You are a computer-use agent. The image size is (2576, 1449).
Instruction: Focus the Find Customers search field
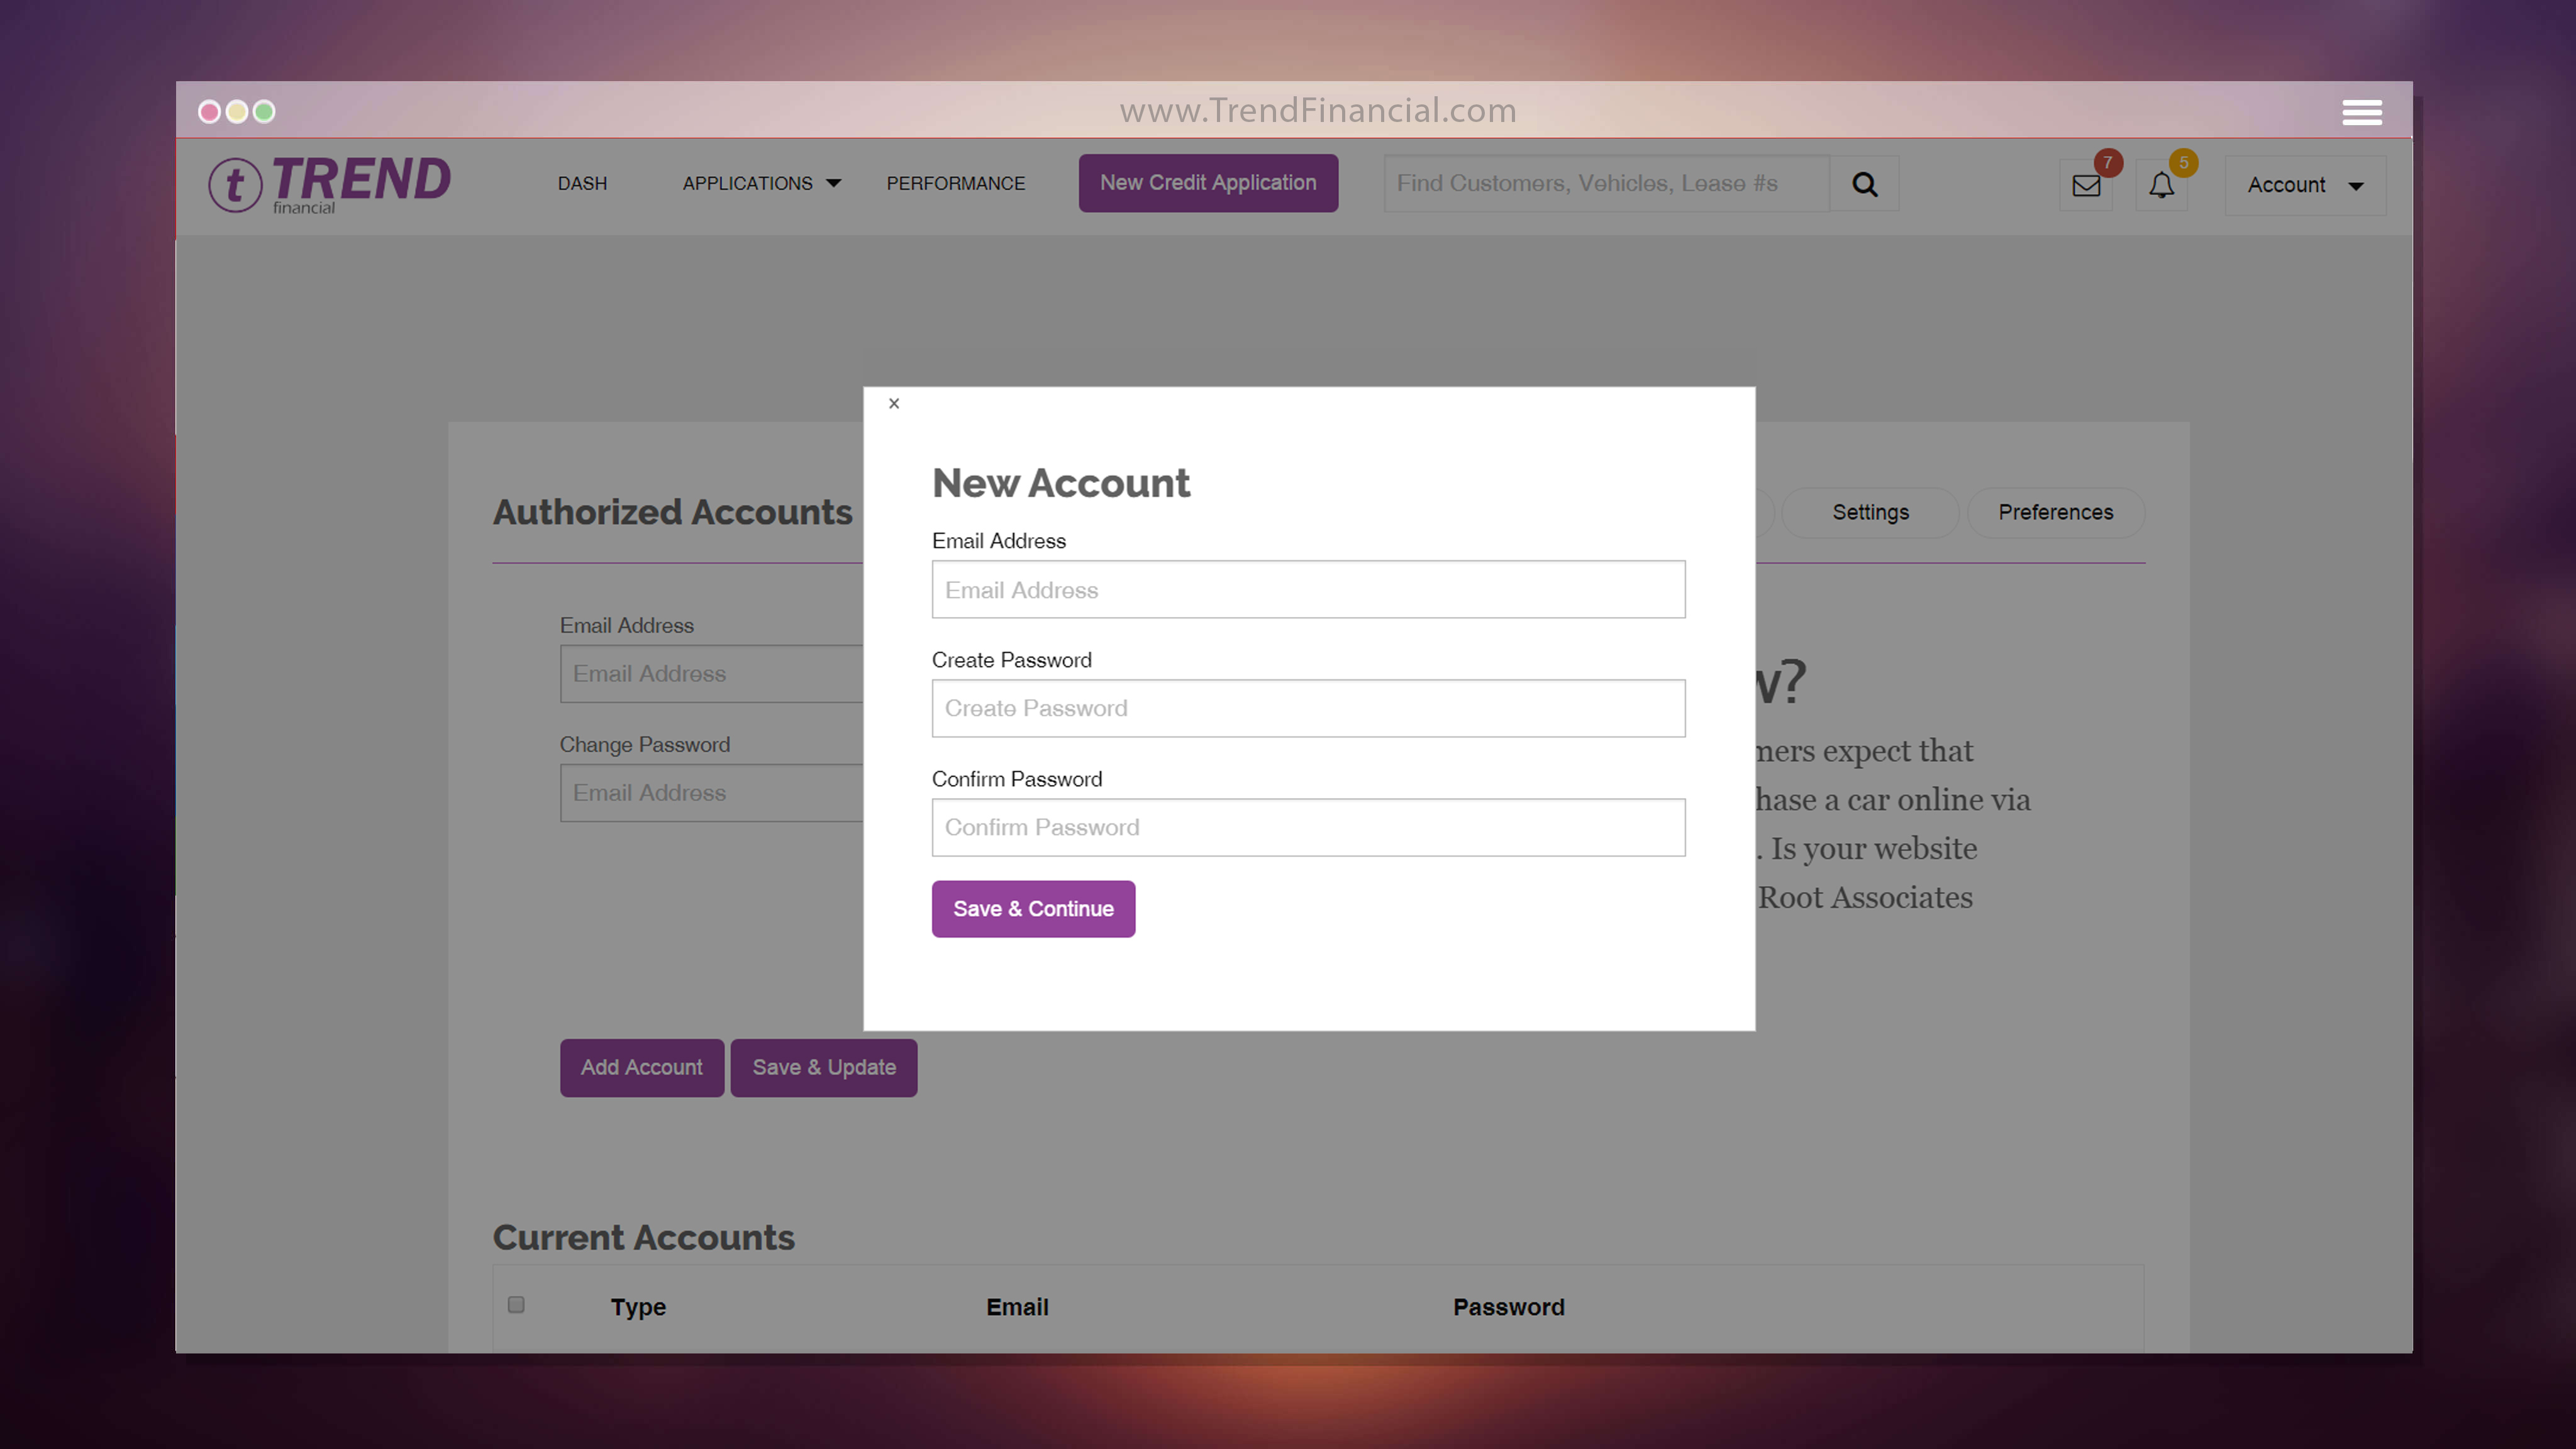[1606, 184]
